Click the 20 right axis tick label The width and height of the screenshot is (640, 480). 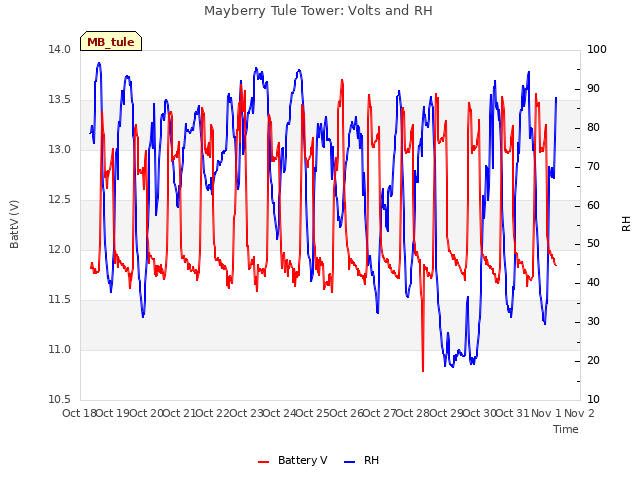click(593, 360)
